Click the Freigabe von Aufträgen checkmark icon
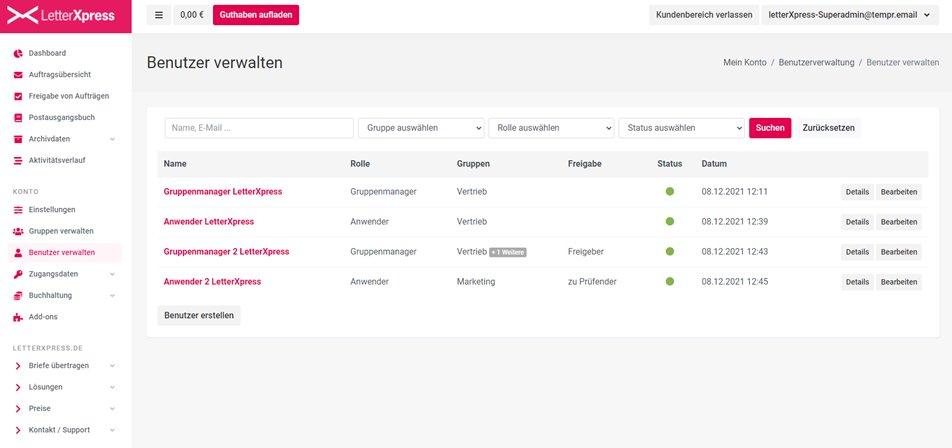This screenshot has height=448, width=952. pos(18,96)
